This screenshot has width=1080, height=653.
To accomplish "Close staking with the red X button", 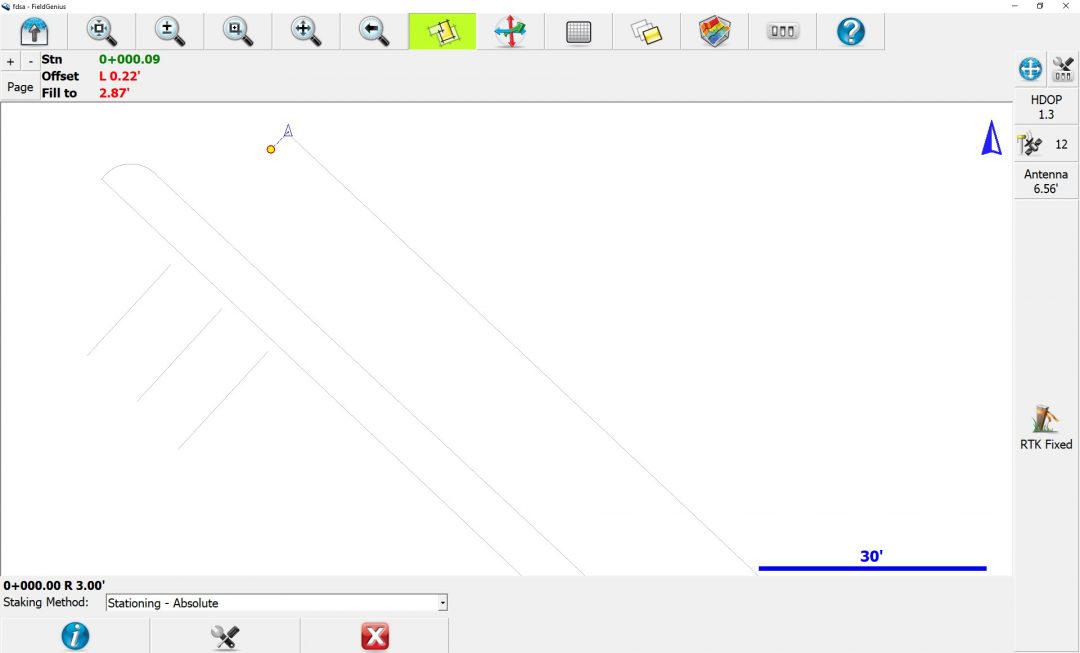I will pyautogui.click(x=374, y=636).
